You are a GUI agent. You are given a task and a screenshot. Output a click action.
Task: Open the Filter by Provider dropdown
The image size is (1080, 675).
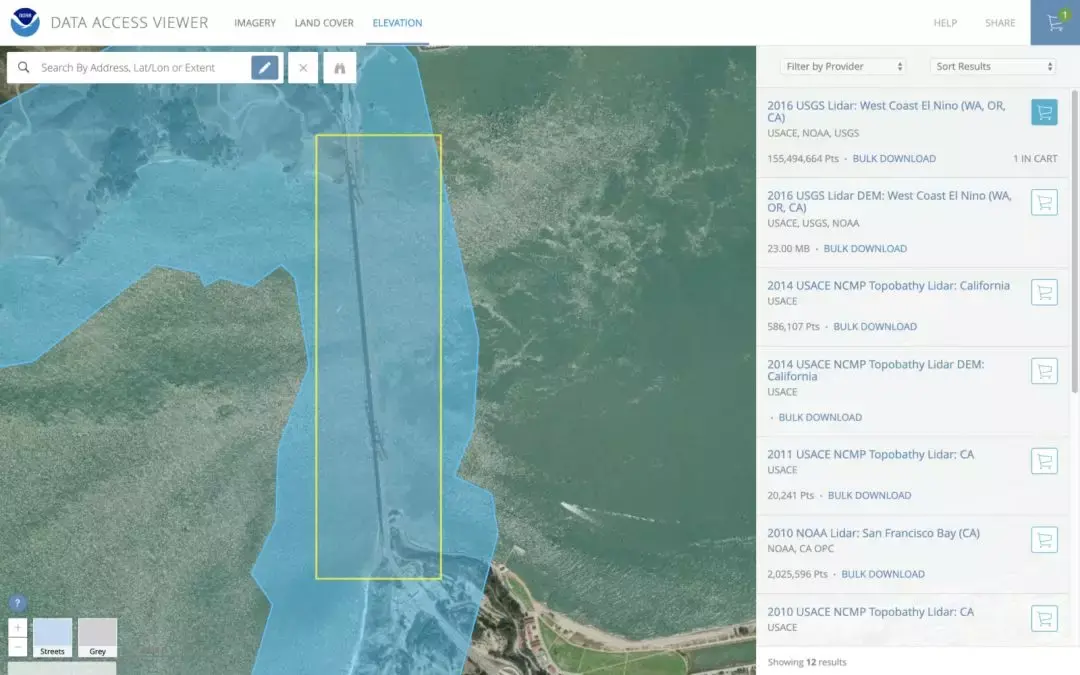pyautogui.click(x=843, y=66)
